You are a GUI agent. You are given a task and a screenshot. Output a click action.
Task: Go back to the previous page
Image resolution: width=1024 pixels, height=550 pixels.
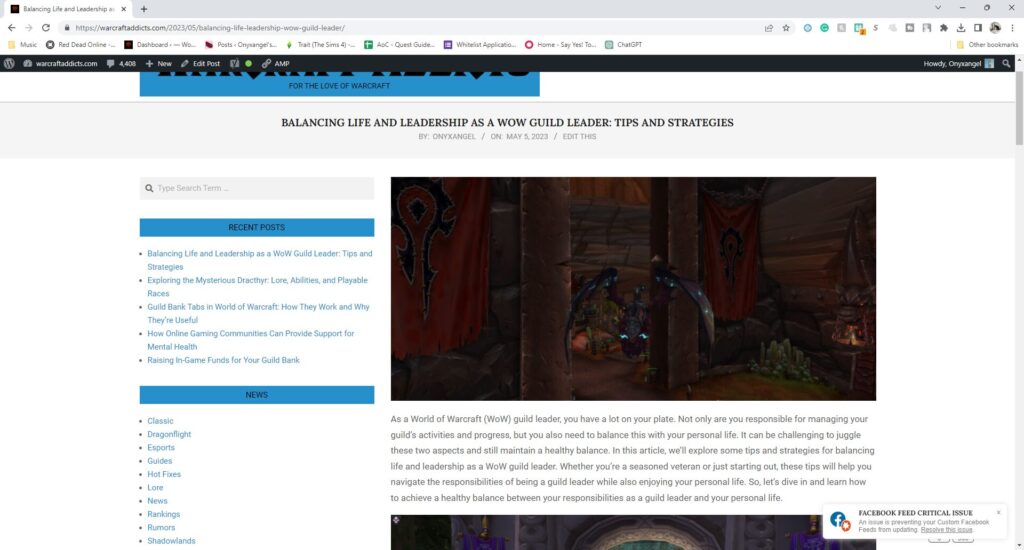click(12, 27)
